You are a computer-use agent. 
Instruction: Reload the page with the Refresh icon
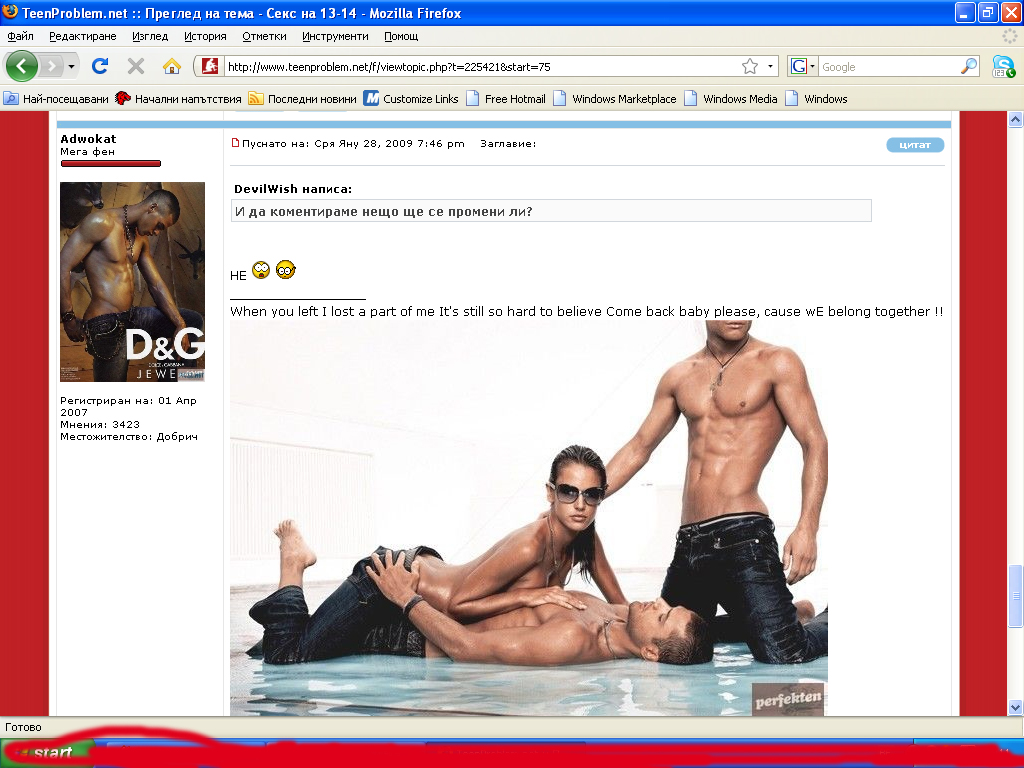click(x=100, y=66)
